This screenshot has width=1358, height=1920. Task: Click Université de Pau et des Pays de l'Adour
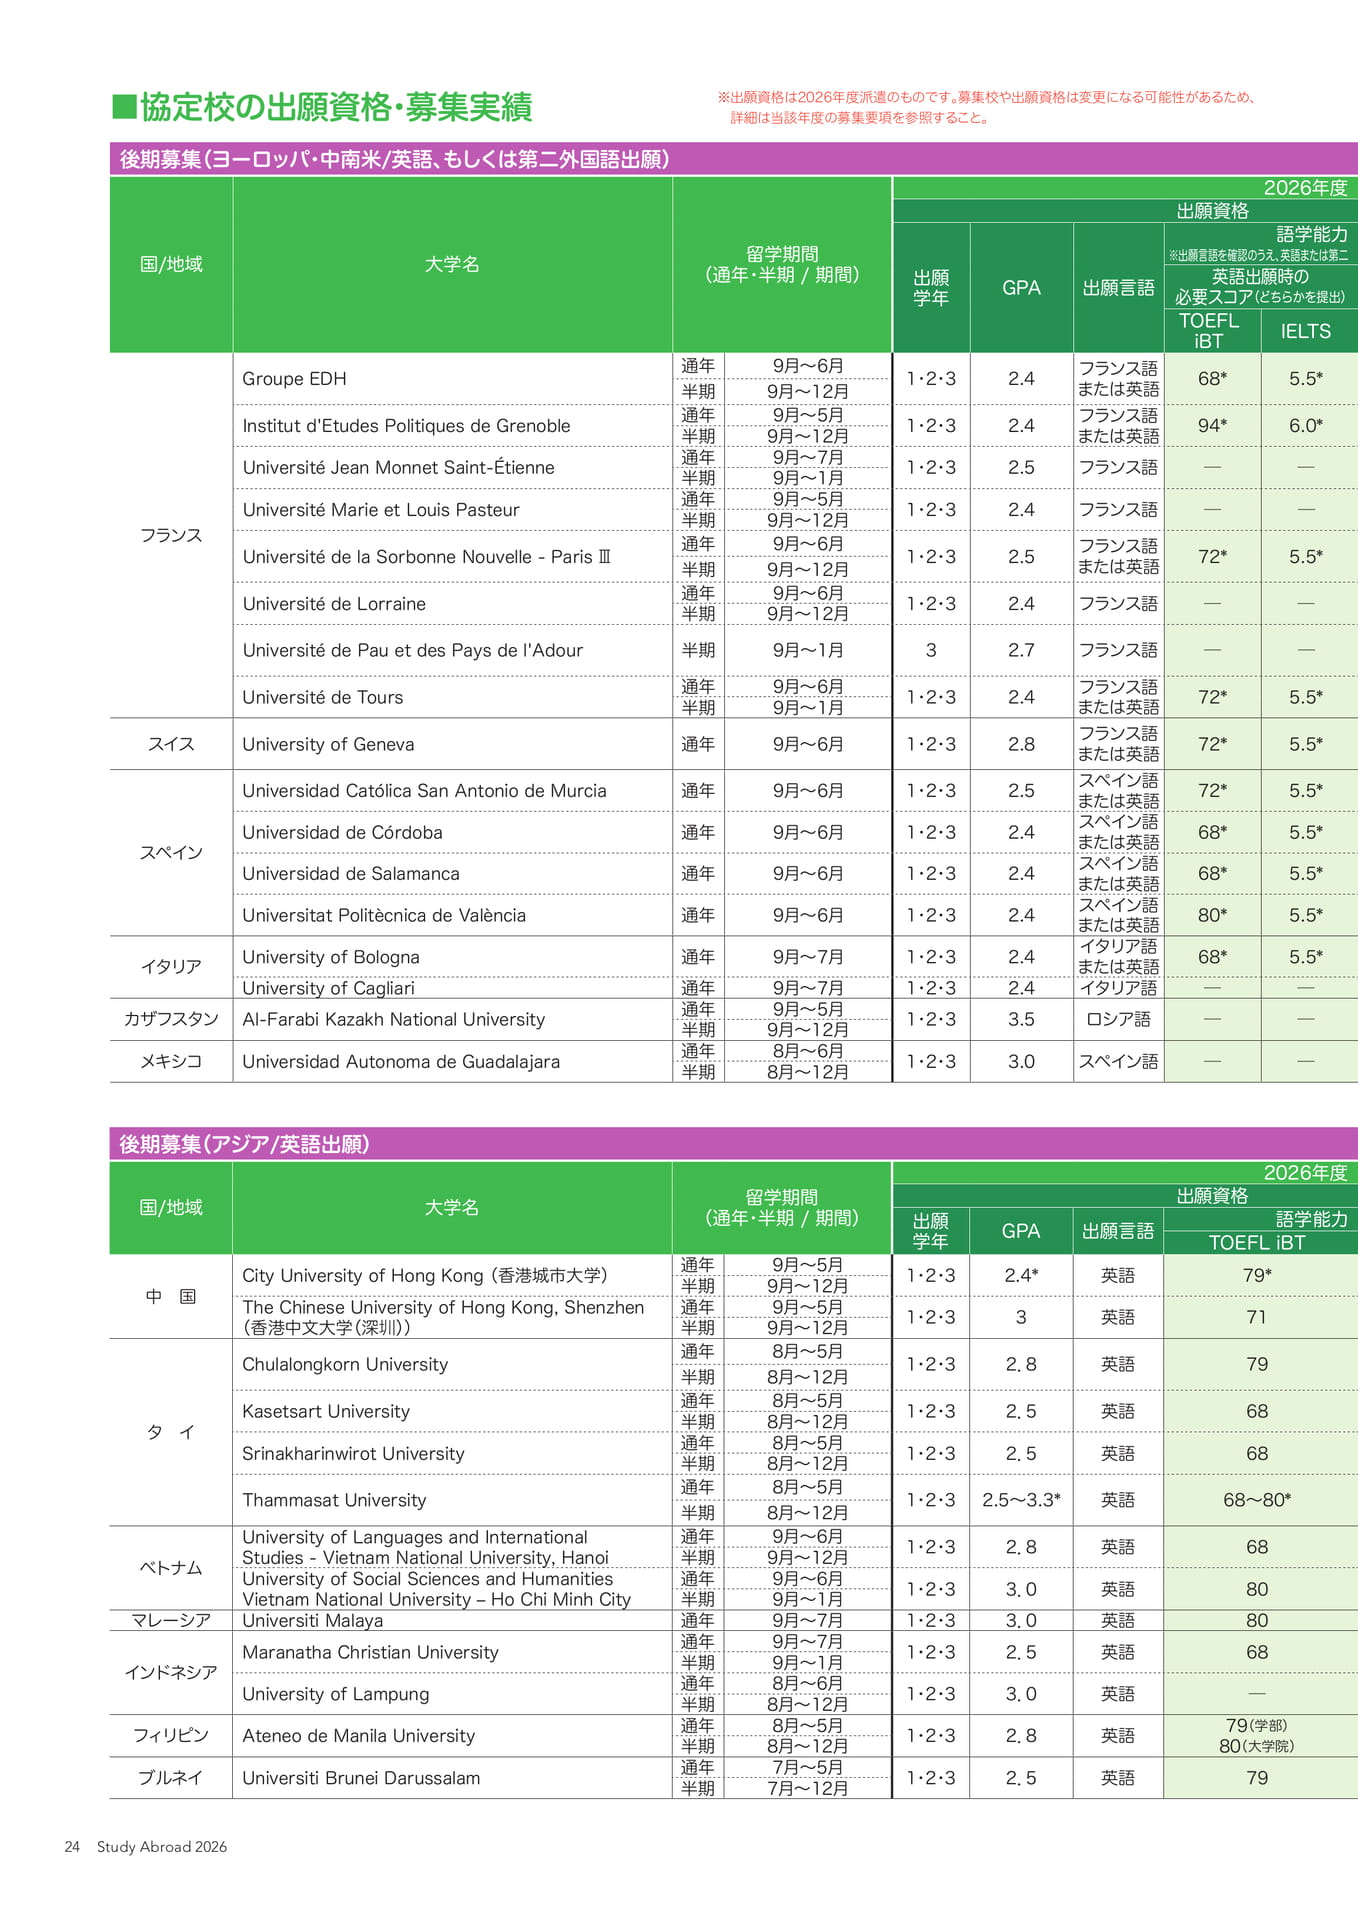pyautogui.click(x=412, y=650)
